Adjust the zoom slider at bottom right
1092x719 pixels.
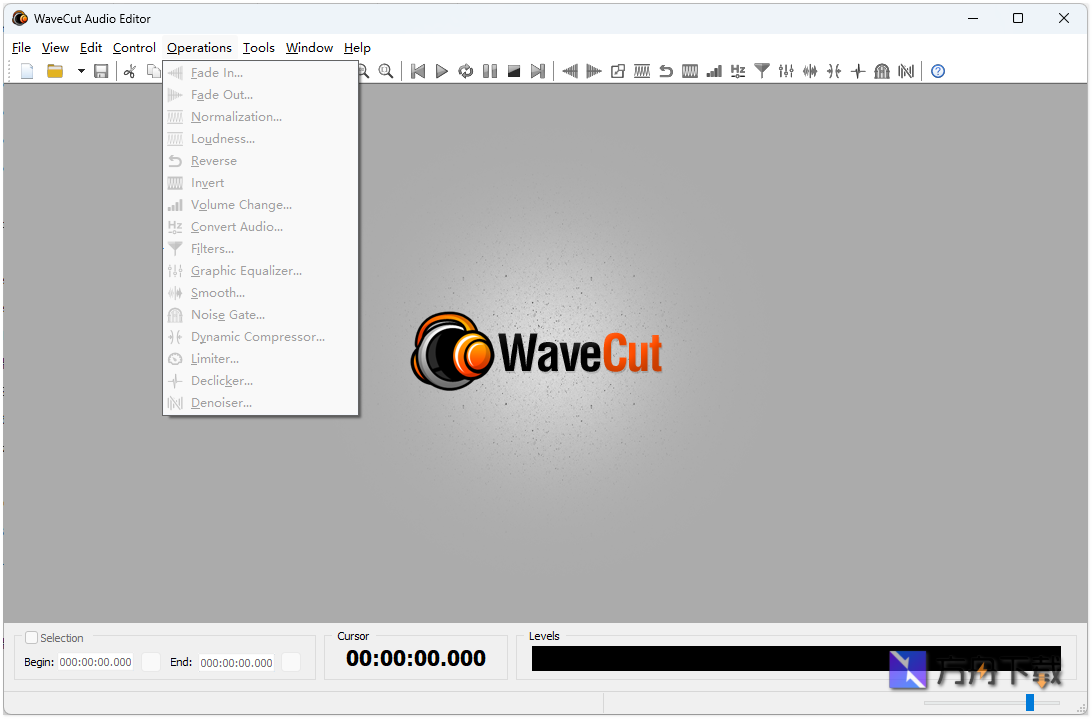(x=1030, y=702)
